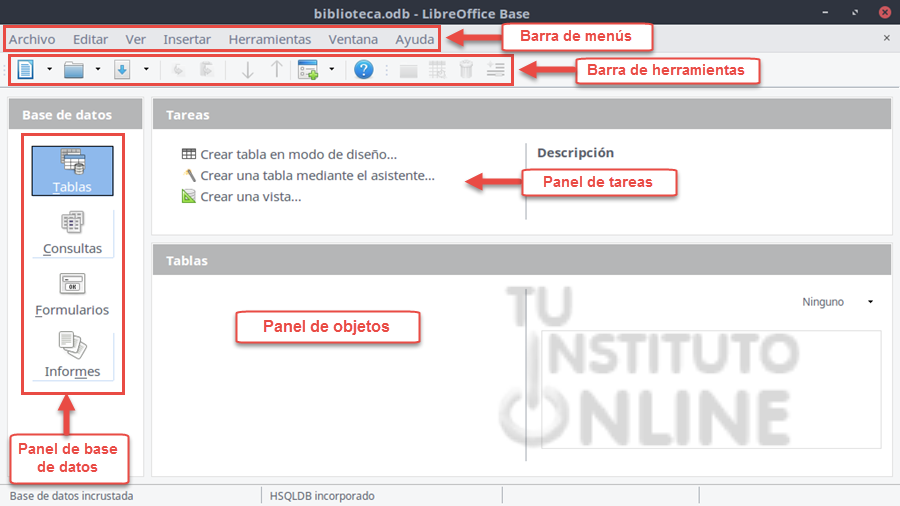The width and height of the screenshot is (900, 506).
Task: Click the greyed Delete trash bin icon
Action: point(467,70)
